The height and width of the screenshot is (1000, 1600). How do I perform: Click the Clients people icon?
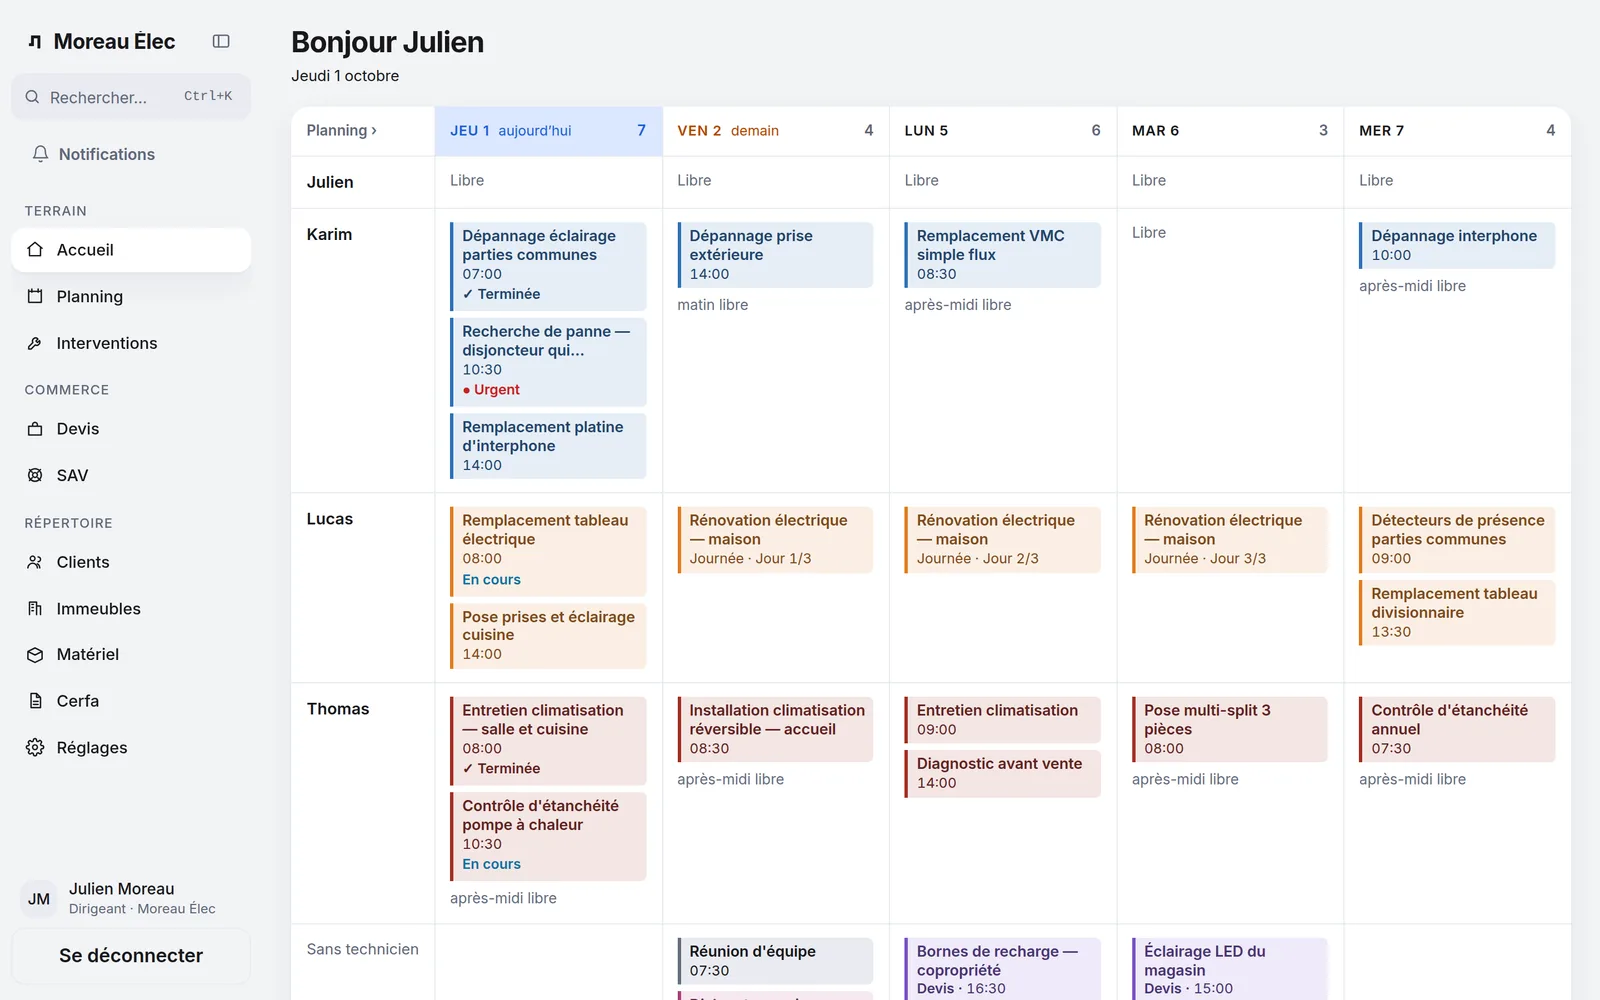click(35, 562)
